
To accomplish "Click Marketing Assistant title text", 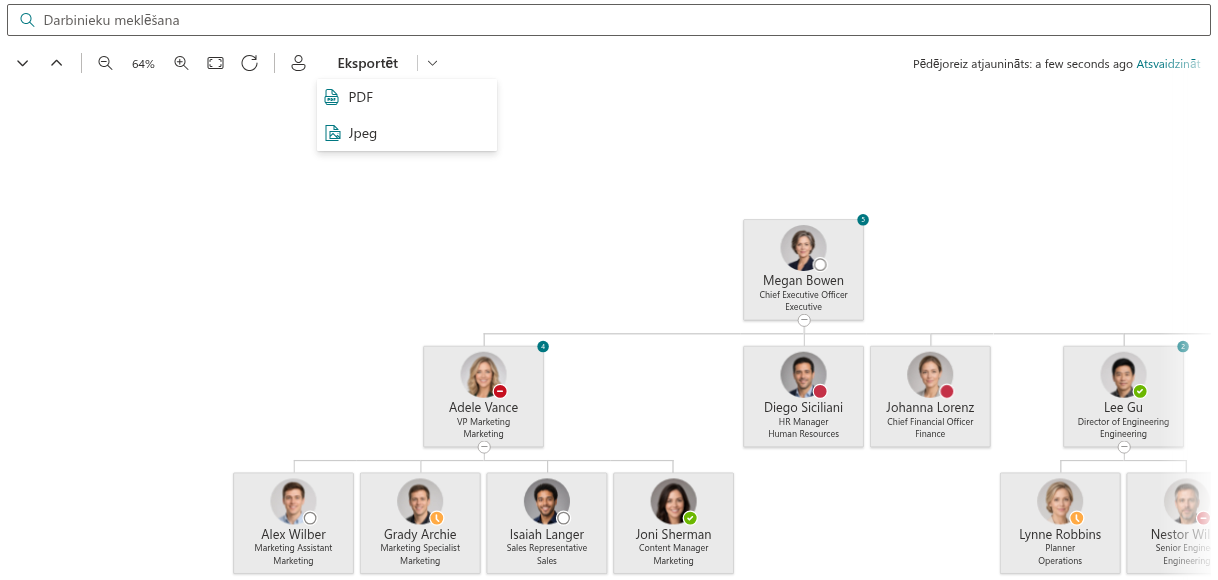I will pos(294,548).
